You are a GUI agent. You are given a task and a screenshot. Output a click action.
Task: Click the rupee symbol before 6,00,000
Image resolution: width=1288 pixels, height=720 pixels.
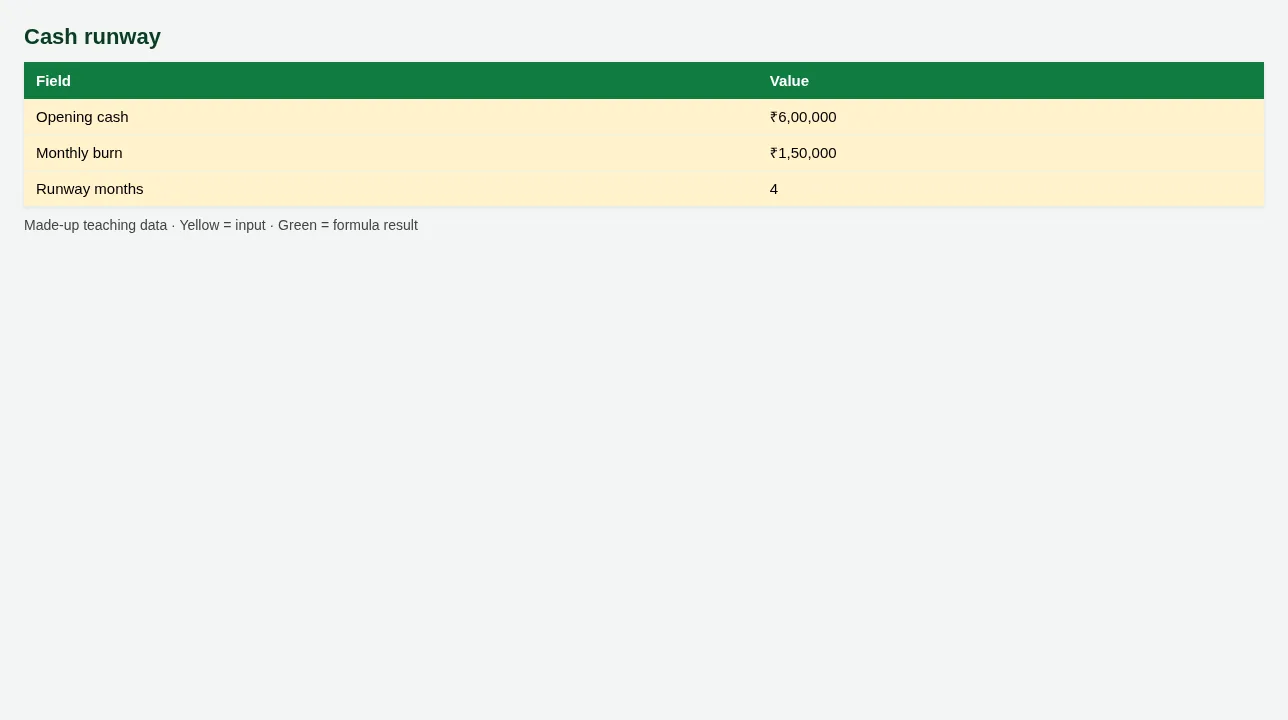(774, 117)
